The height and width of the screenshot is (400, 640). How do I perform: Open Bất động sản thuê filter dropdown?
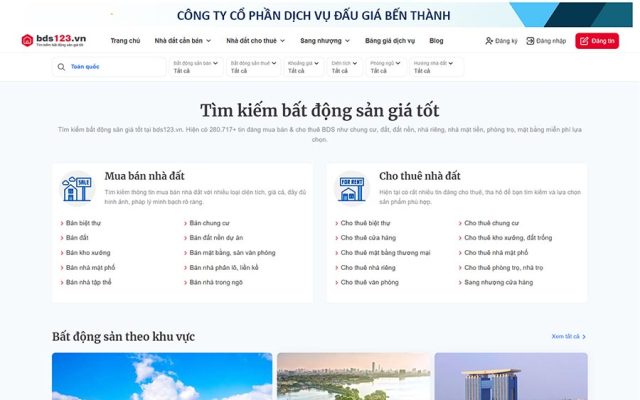[x=253, y=67]
